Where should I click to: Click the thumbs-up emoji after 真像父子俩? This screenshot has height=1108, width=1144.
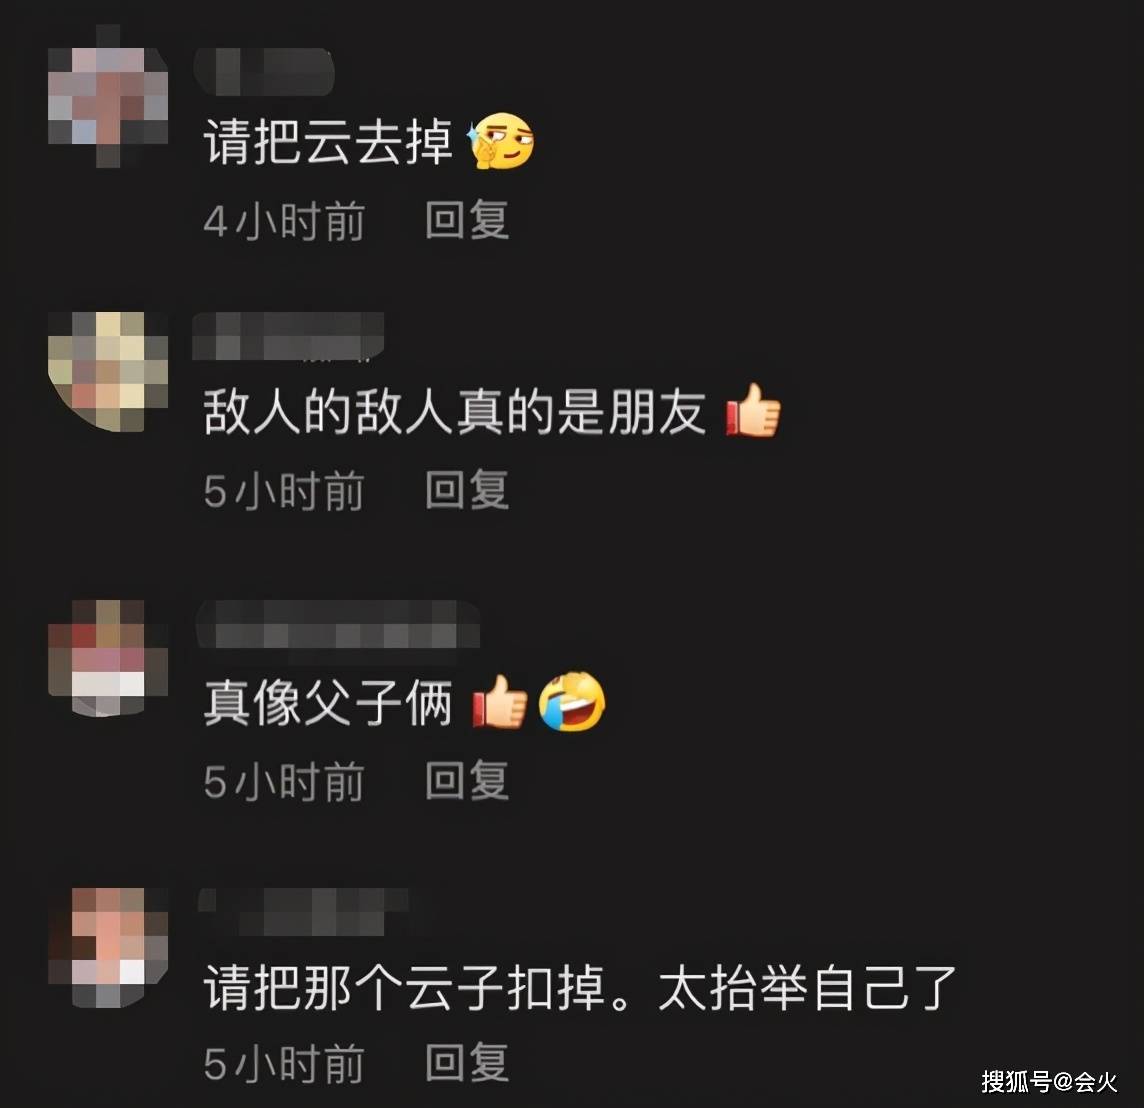pos(500,702)
